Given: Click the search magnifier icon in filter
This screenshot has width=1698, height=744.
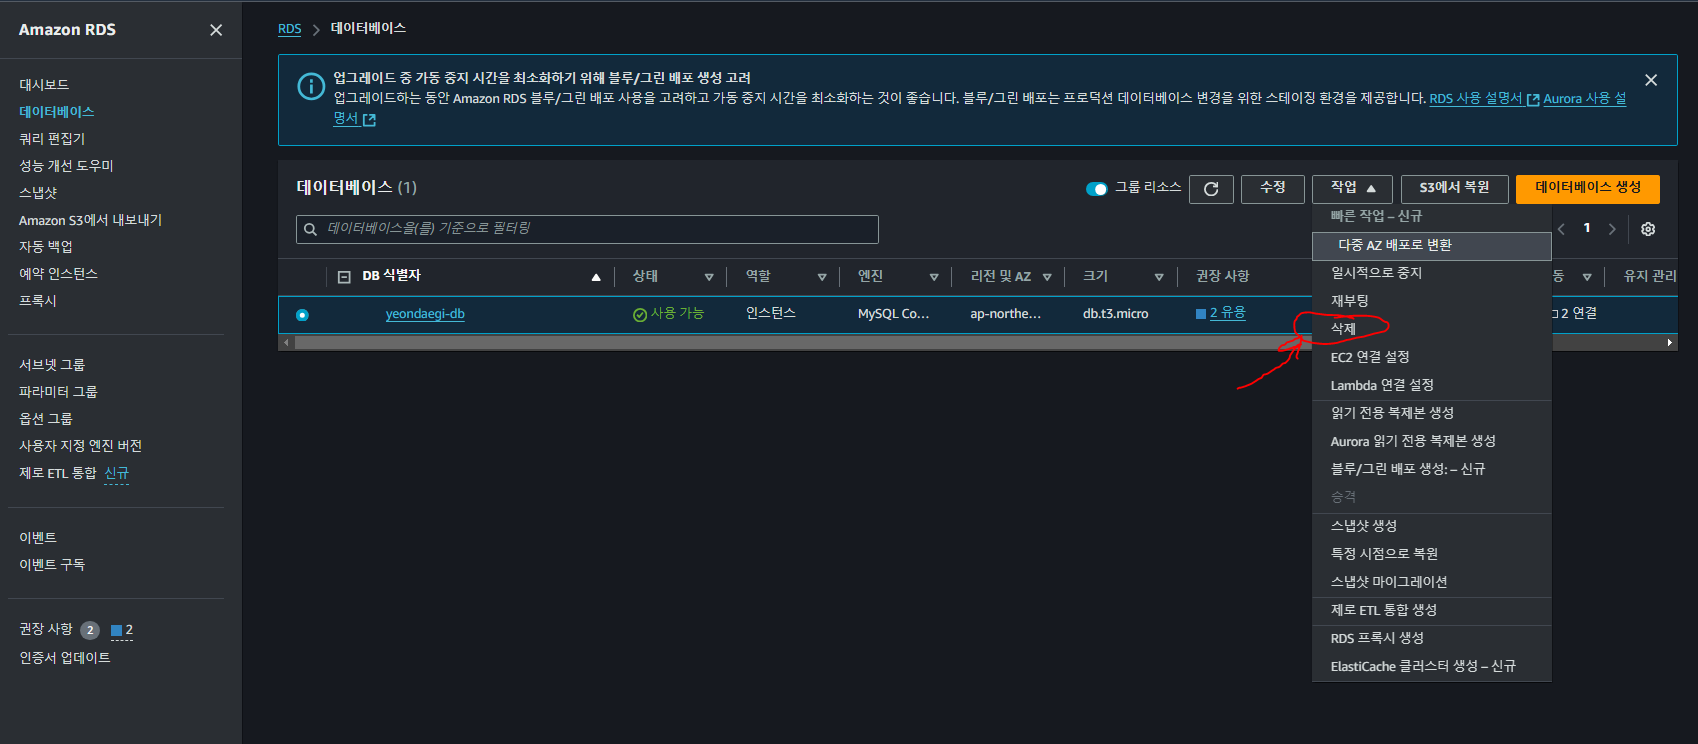Looking at the screenshot, I should [310, 229].
